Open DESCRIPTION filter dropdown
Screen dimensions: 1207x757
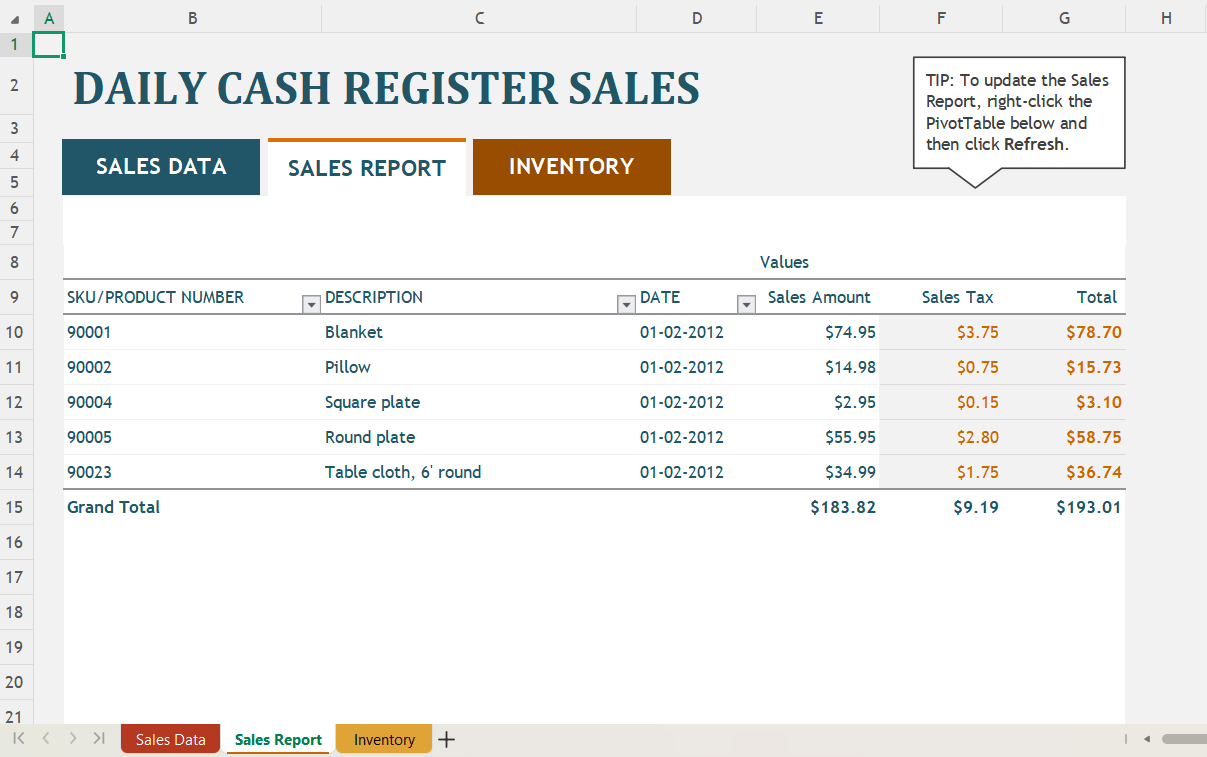pos(626,304)
